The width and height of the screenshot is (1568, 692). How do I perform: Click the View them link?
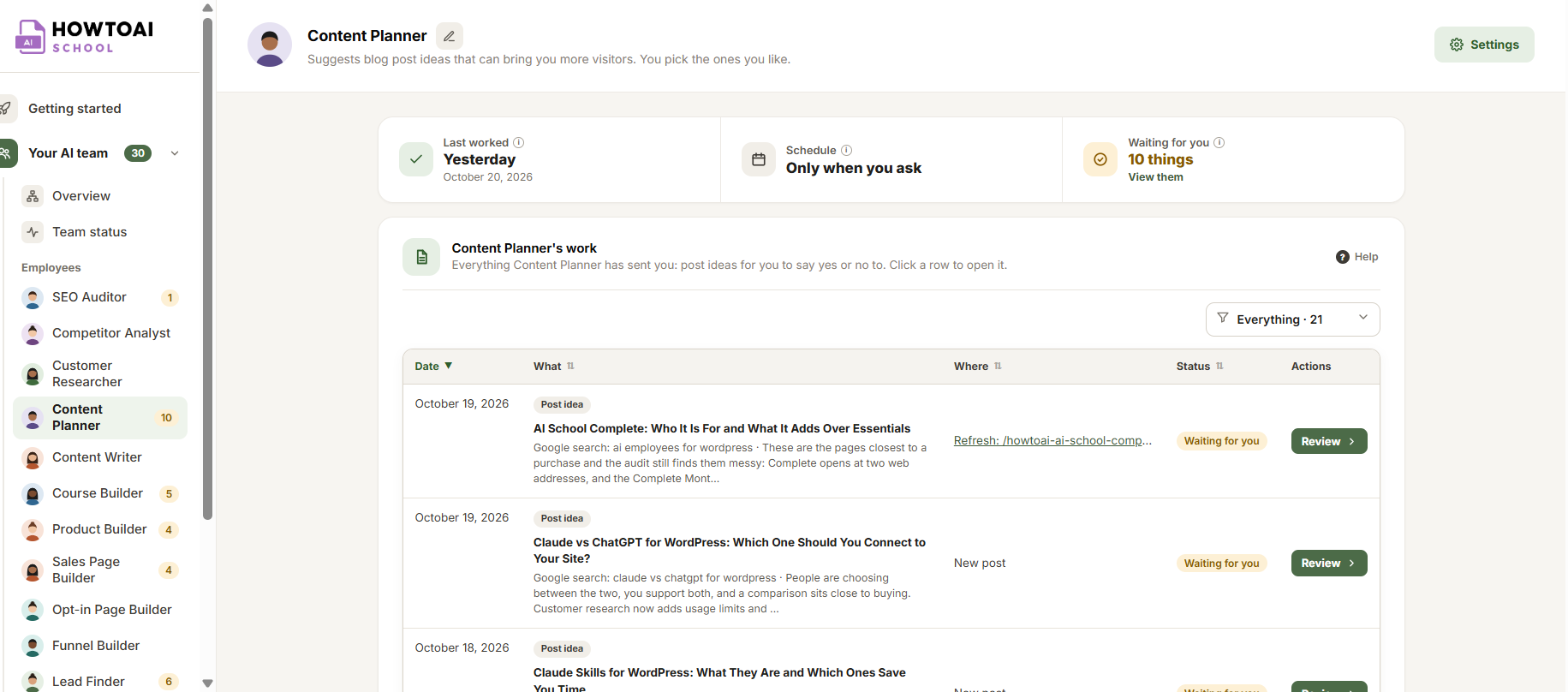[x=1155, y=177]
